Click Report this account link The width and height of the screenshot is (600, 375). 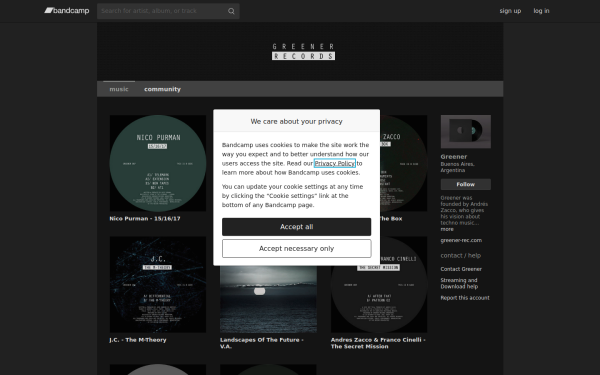(465, 298)
